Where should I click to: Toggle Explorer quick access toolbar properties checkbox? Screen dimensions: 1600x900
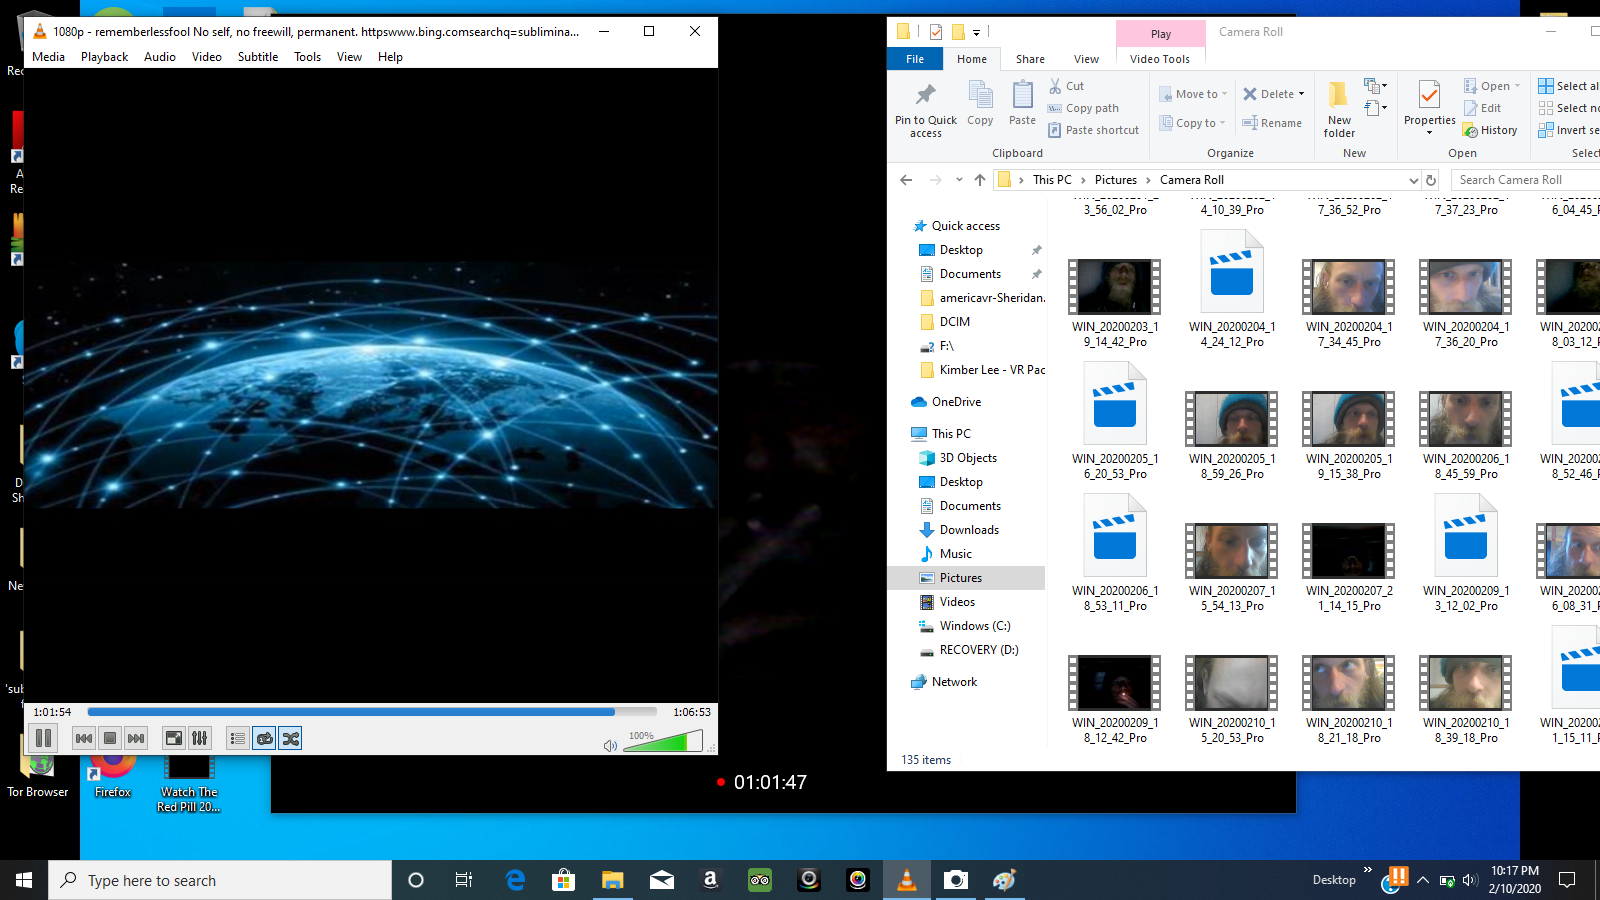click(936, 32)
